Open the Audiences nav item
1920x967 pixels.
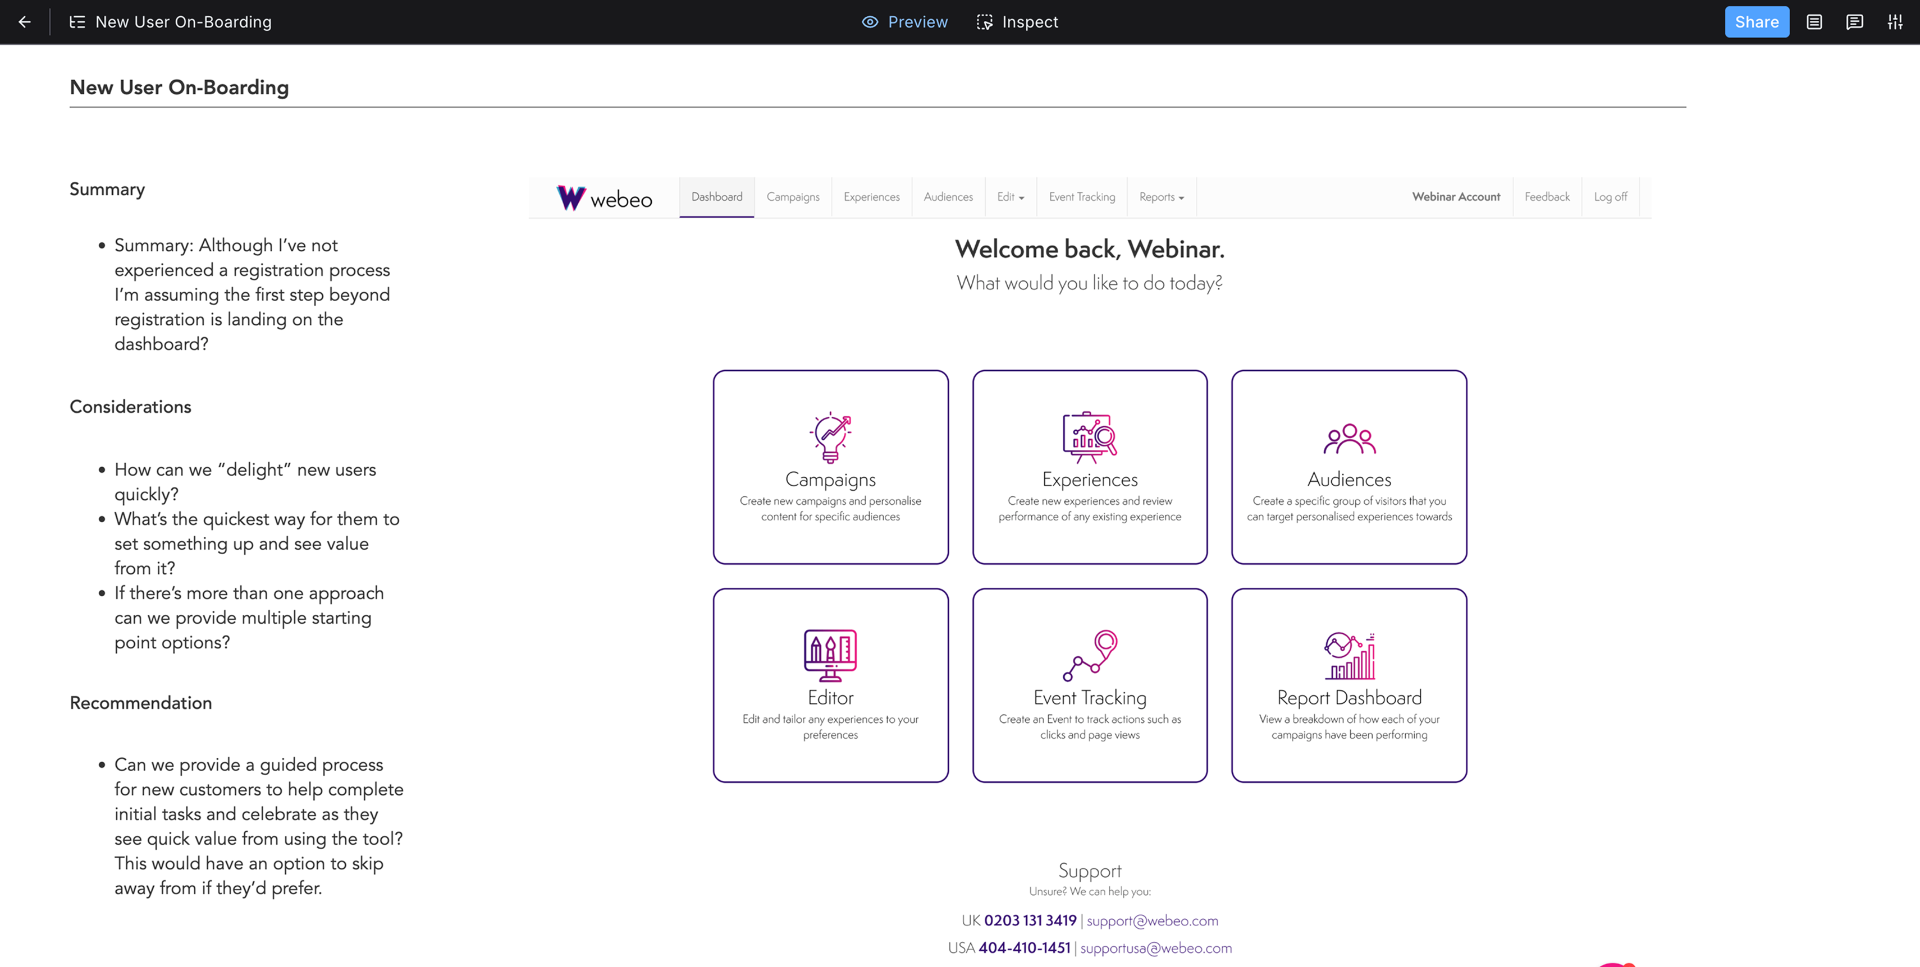click(948, 197)
